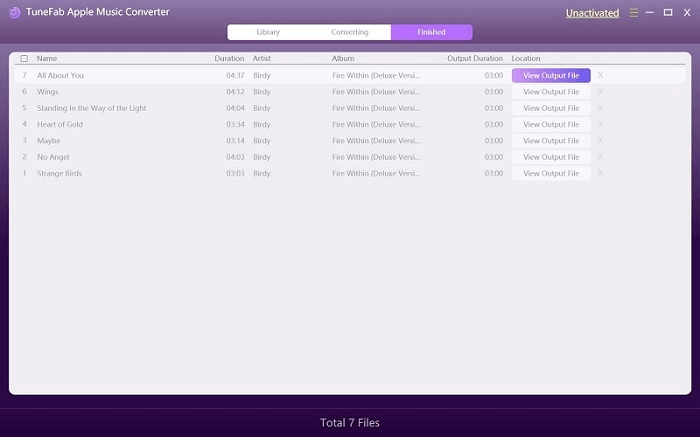View Output File for Wings
700x437 pixels.
(551, 92)
